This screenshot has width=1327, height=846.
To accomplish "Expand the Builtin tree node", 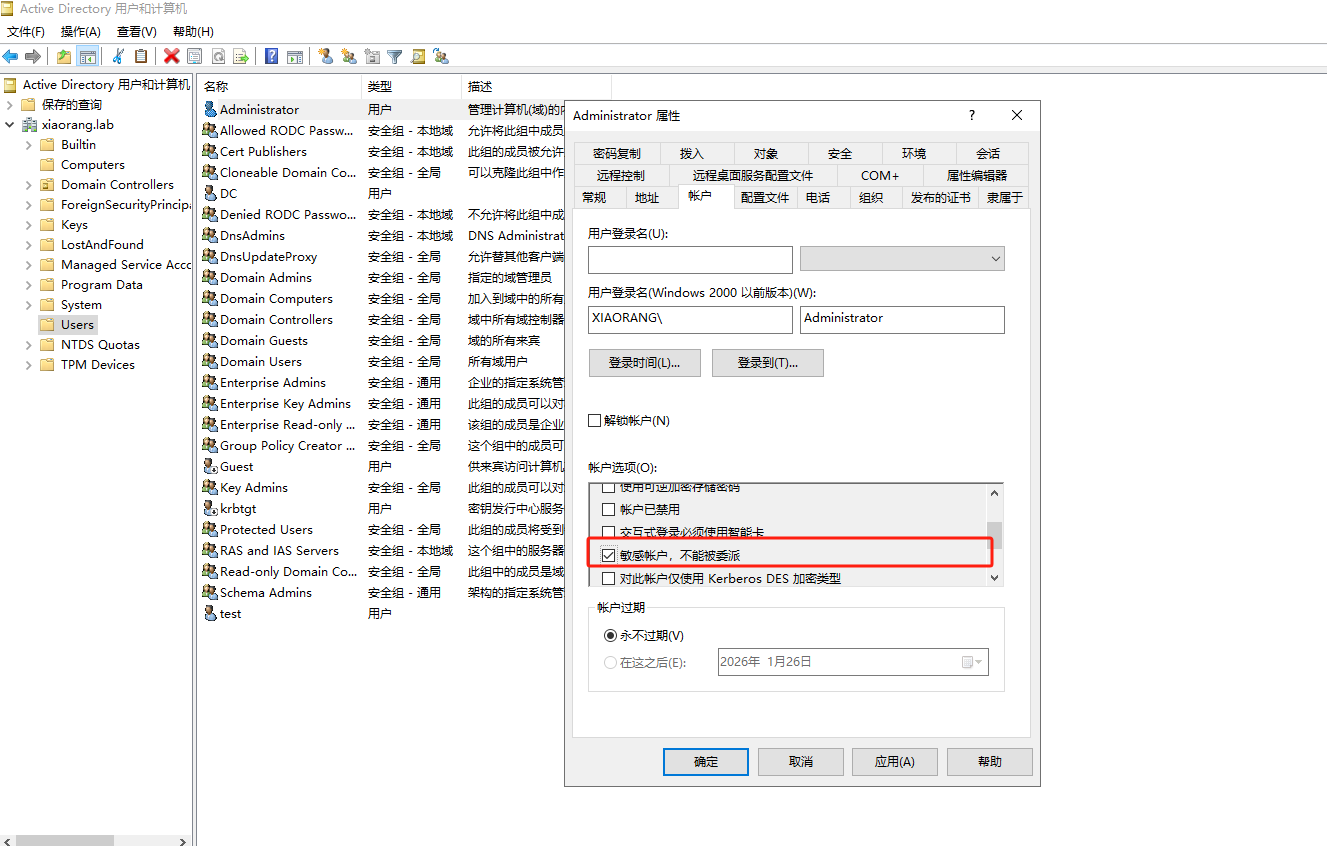I will 29,145.
